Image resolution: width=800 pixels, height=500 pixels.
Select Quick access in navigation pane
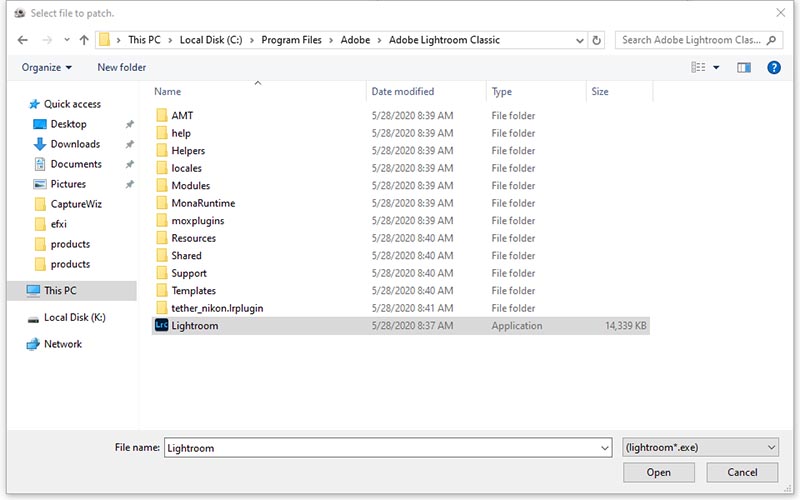pyautogui.click(x=72, y=104)
